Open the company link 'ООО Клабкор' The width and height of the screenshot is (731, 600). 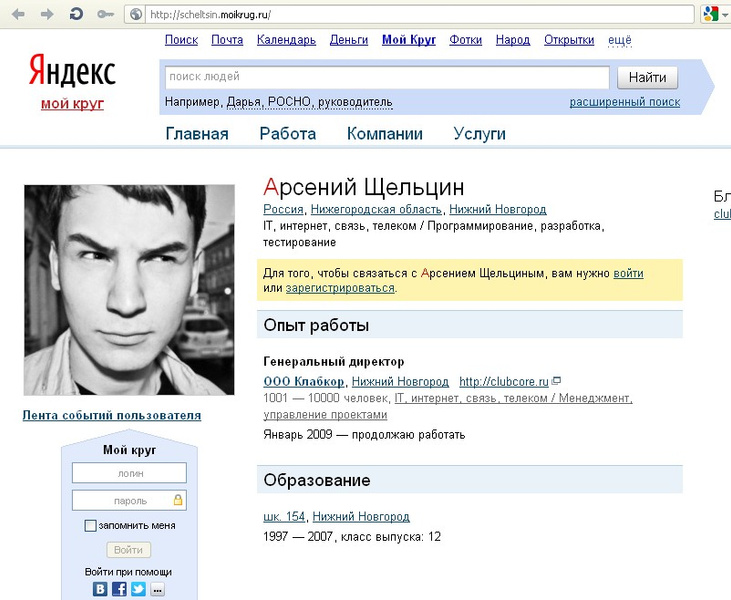pyautogui.click(x=303, y=381)
